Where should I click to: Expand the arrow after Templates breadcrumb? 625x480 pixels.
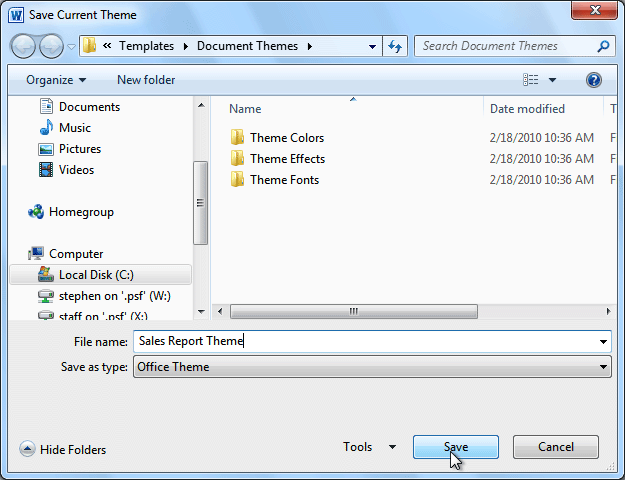[x=186, y=46]
